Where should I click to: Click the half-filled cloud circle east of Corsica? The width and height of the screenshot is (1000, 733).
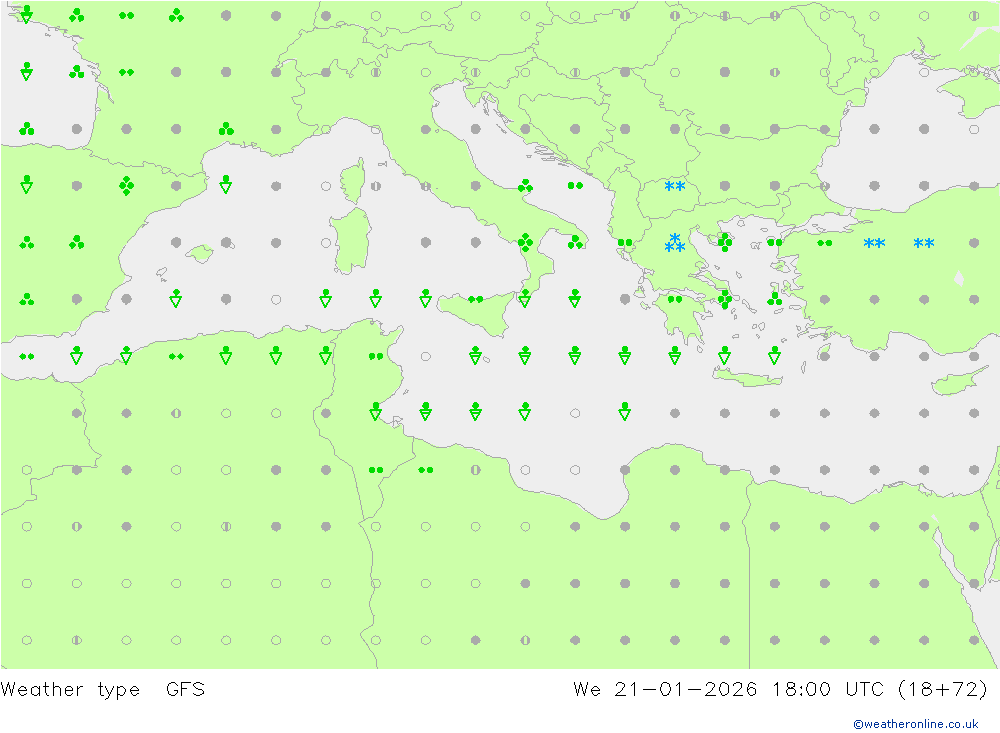[376, 186]
